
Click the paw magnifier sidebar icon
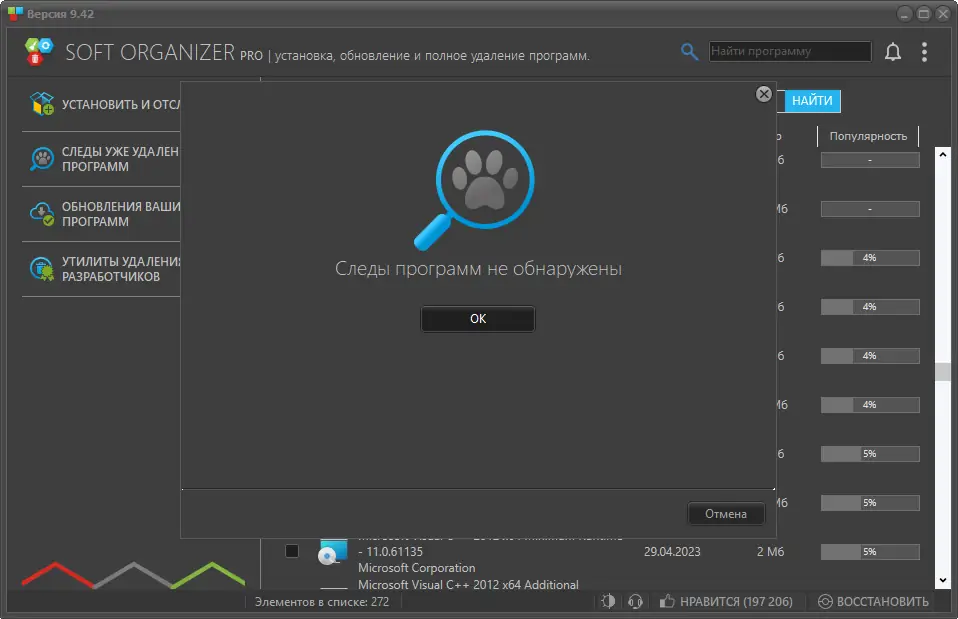42,159
